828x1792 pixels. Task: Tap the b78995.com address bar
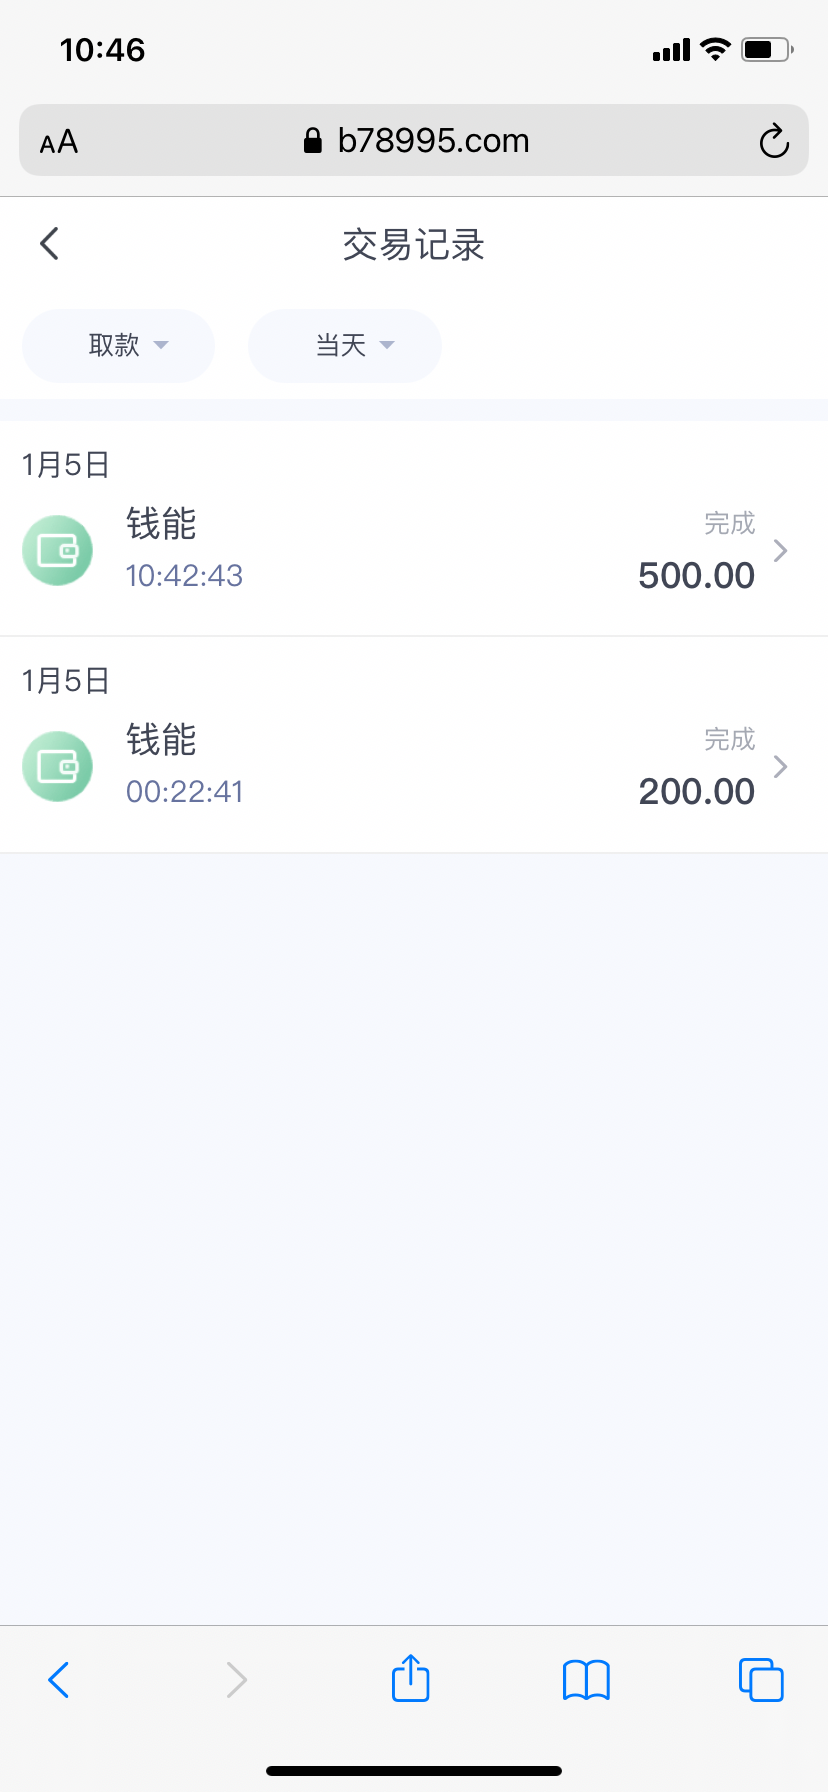[x=432, y=141]
